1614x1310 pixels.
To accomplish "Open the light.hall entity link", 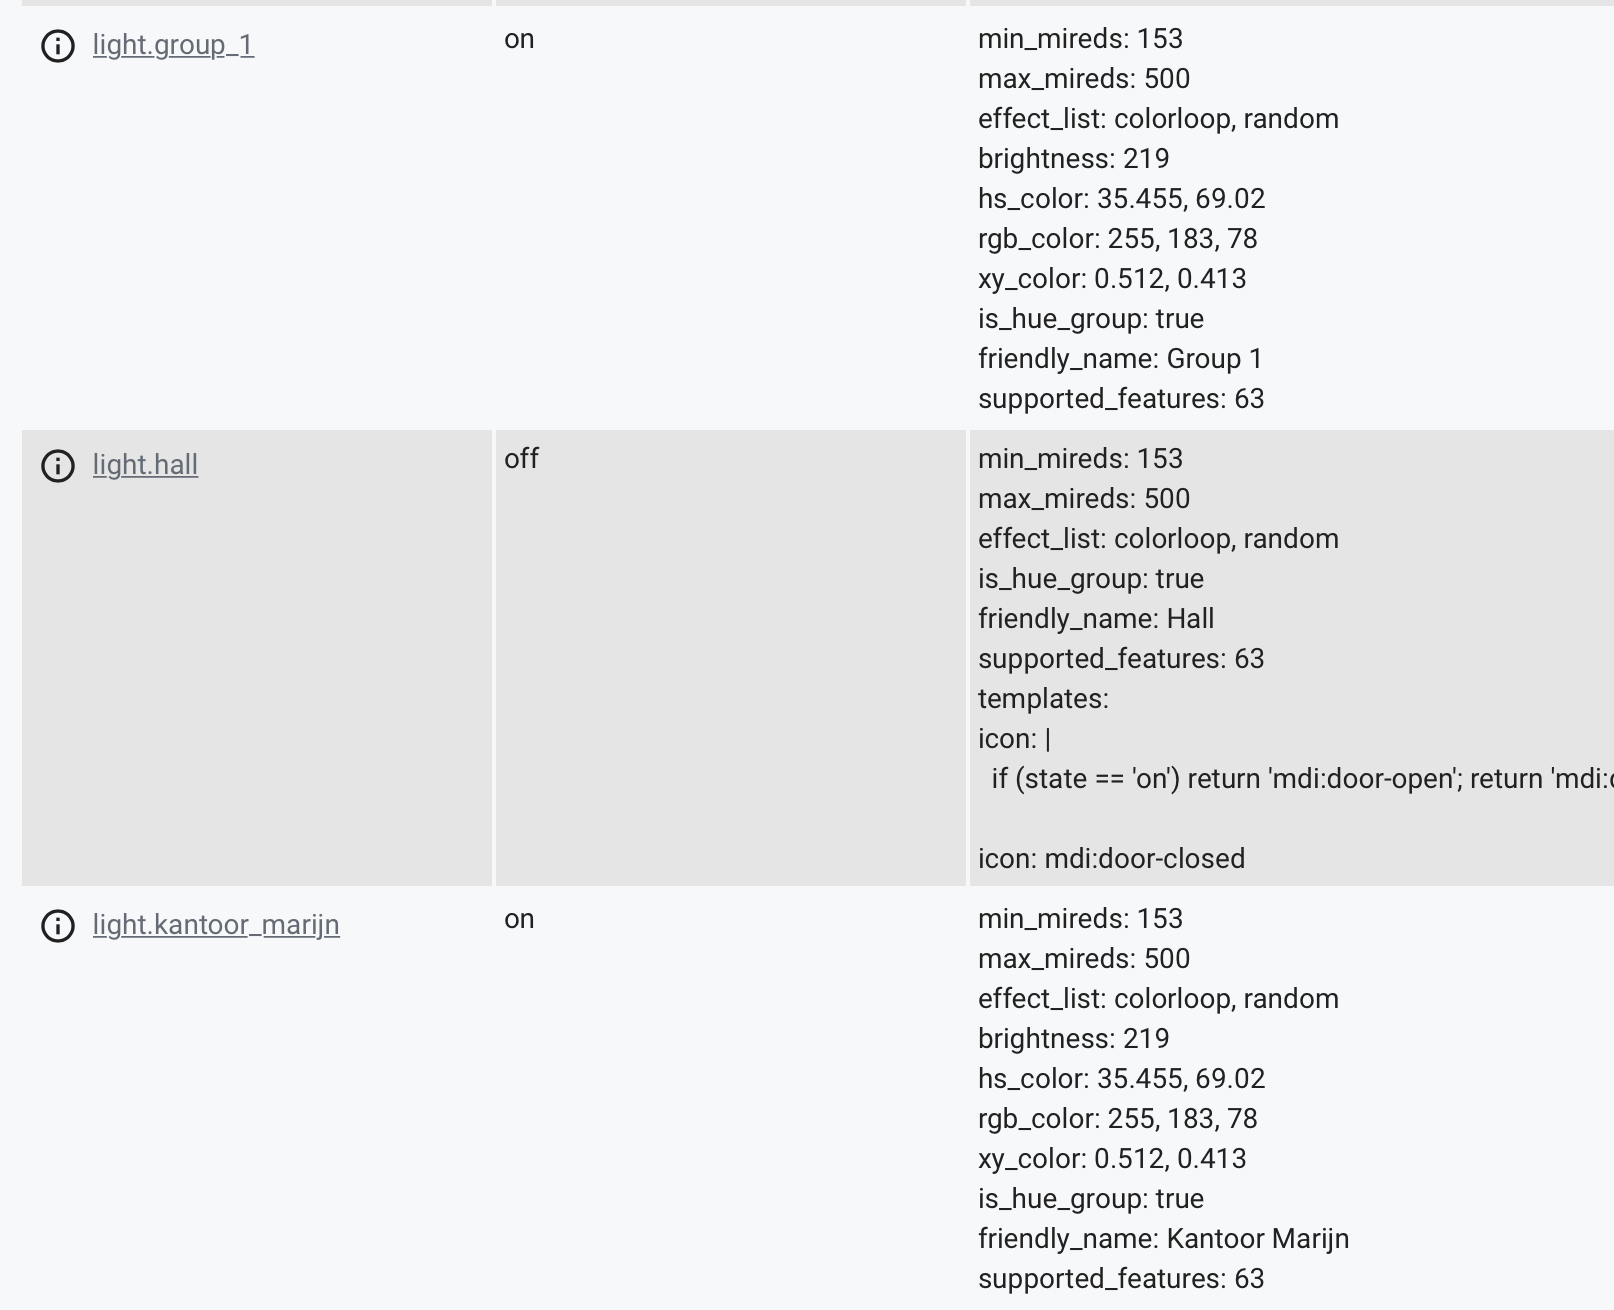I will 145,464.
